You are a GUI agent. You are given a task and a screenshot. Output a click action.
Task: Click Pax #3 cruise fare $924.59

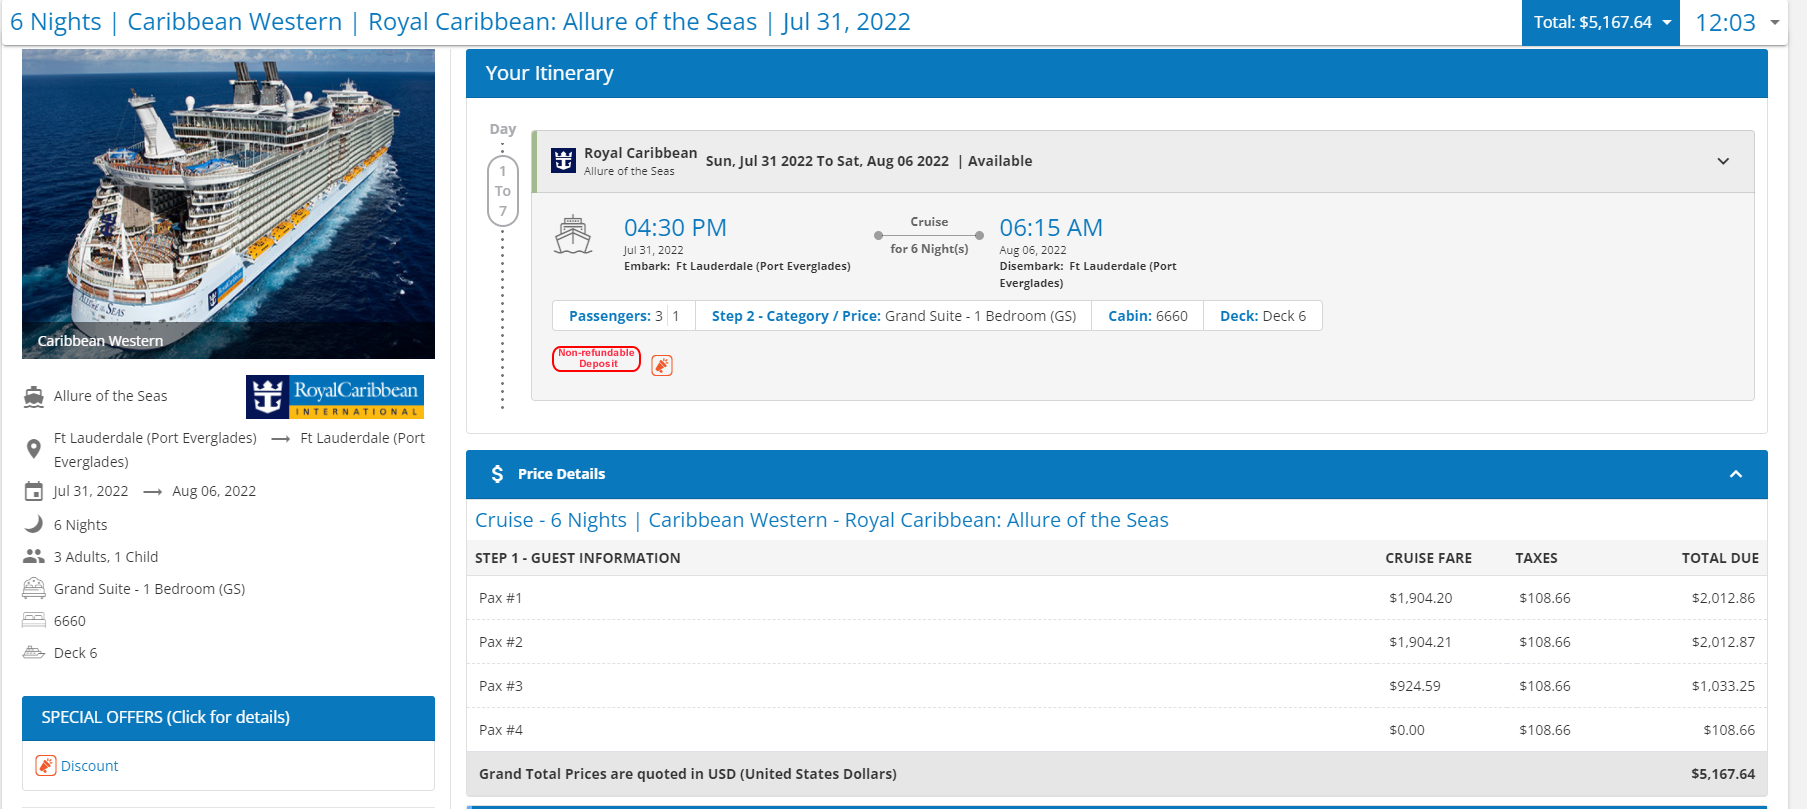click(x=1415, y=686)
